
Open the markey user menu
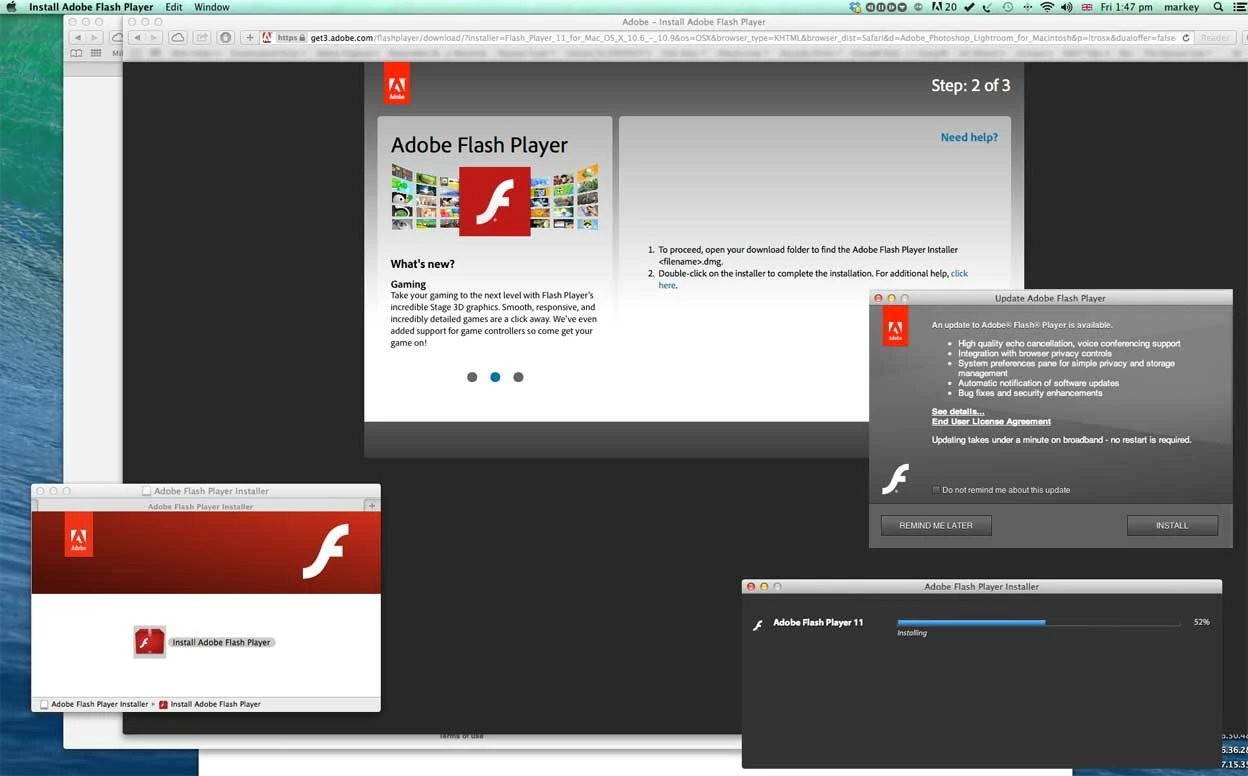coord(1182,7)
